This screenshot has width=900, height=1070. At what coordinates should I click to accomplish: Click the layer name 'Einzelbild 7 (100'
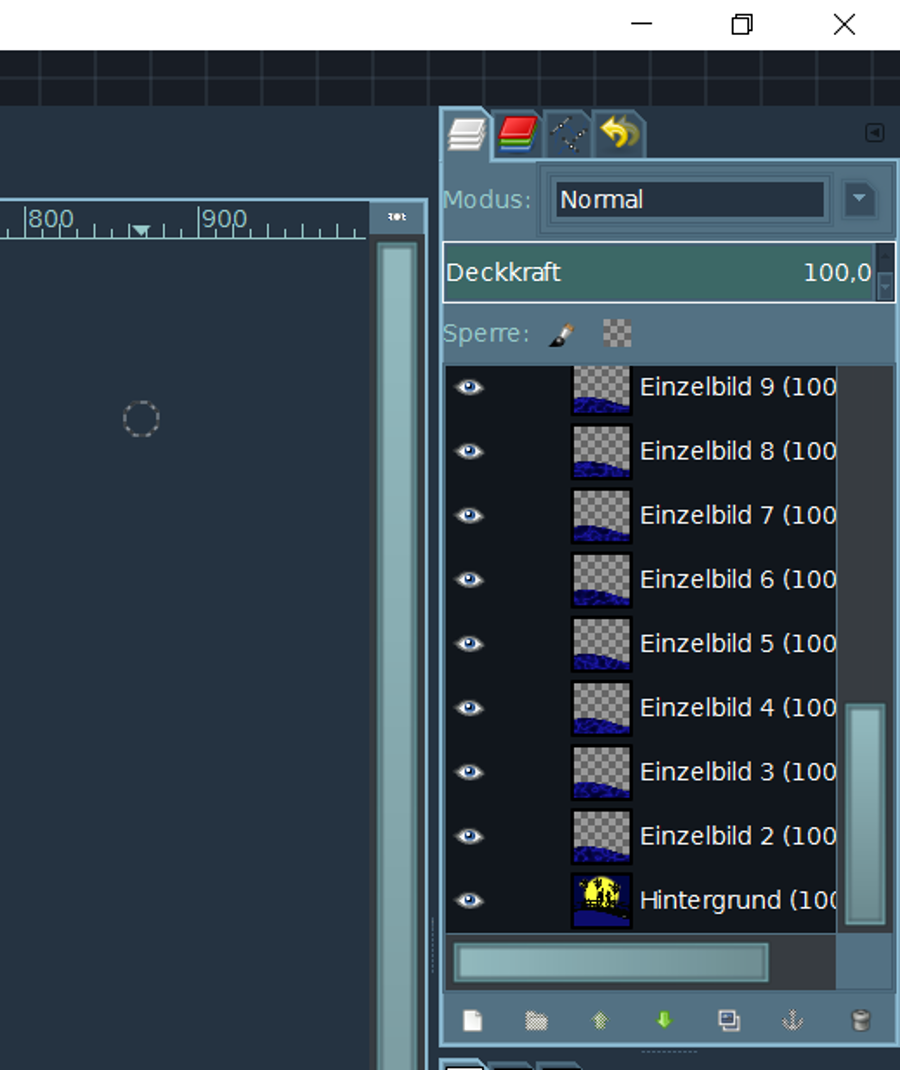pos(738,515)
